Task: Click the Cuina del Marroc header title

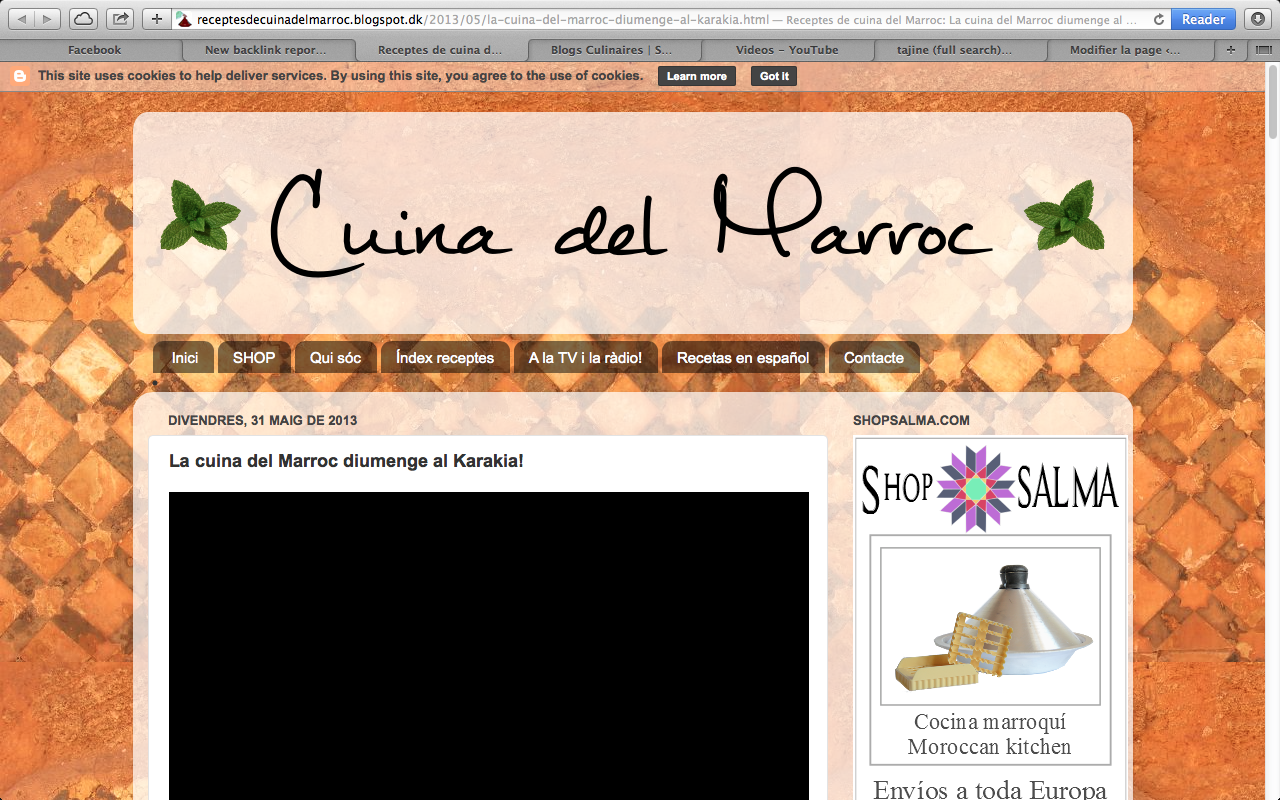Action: point(632,222)
